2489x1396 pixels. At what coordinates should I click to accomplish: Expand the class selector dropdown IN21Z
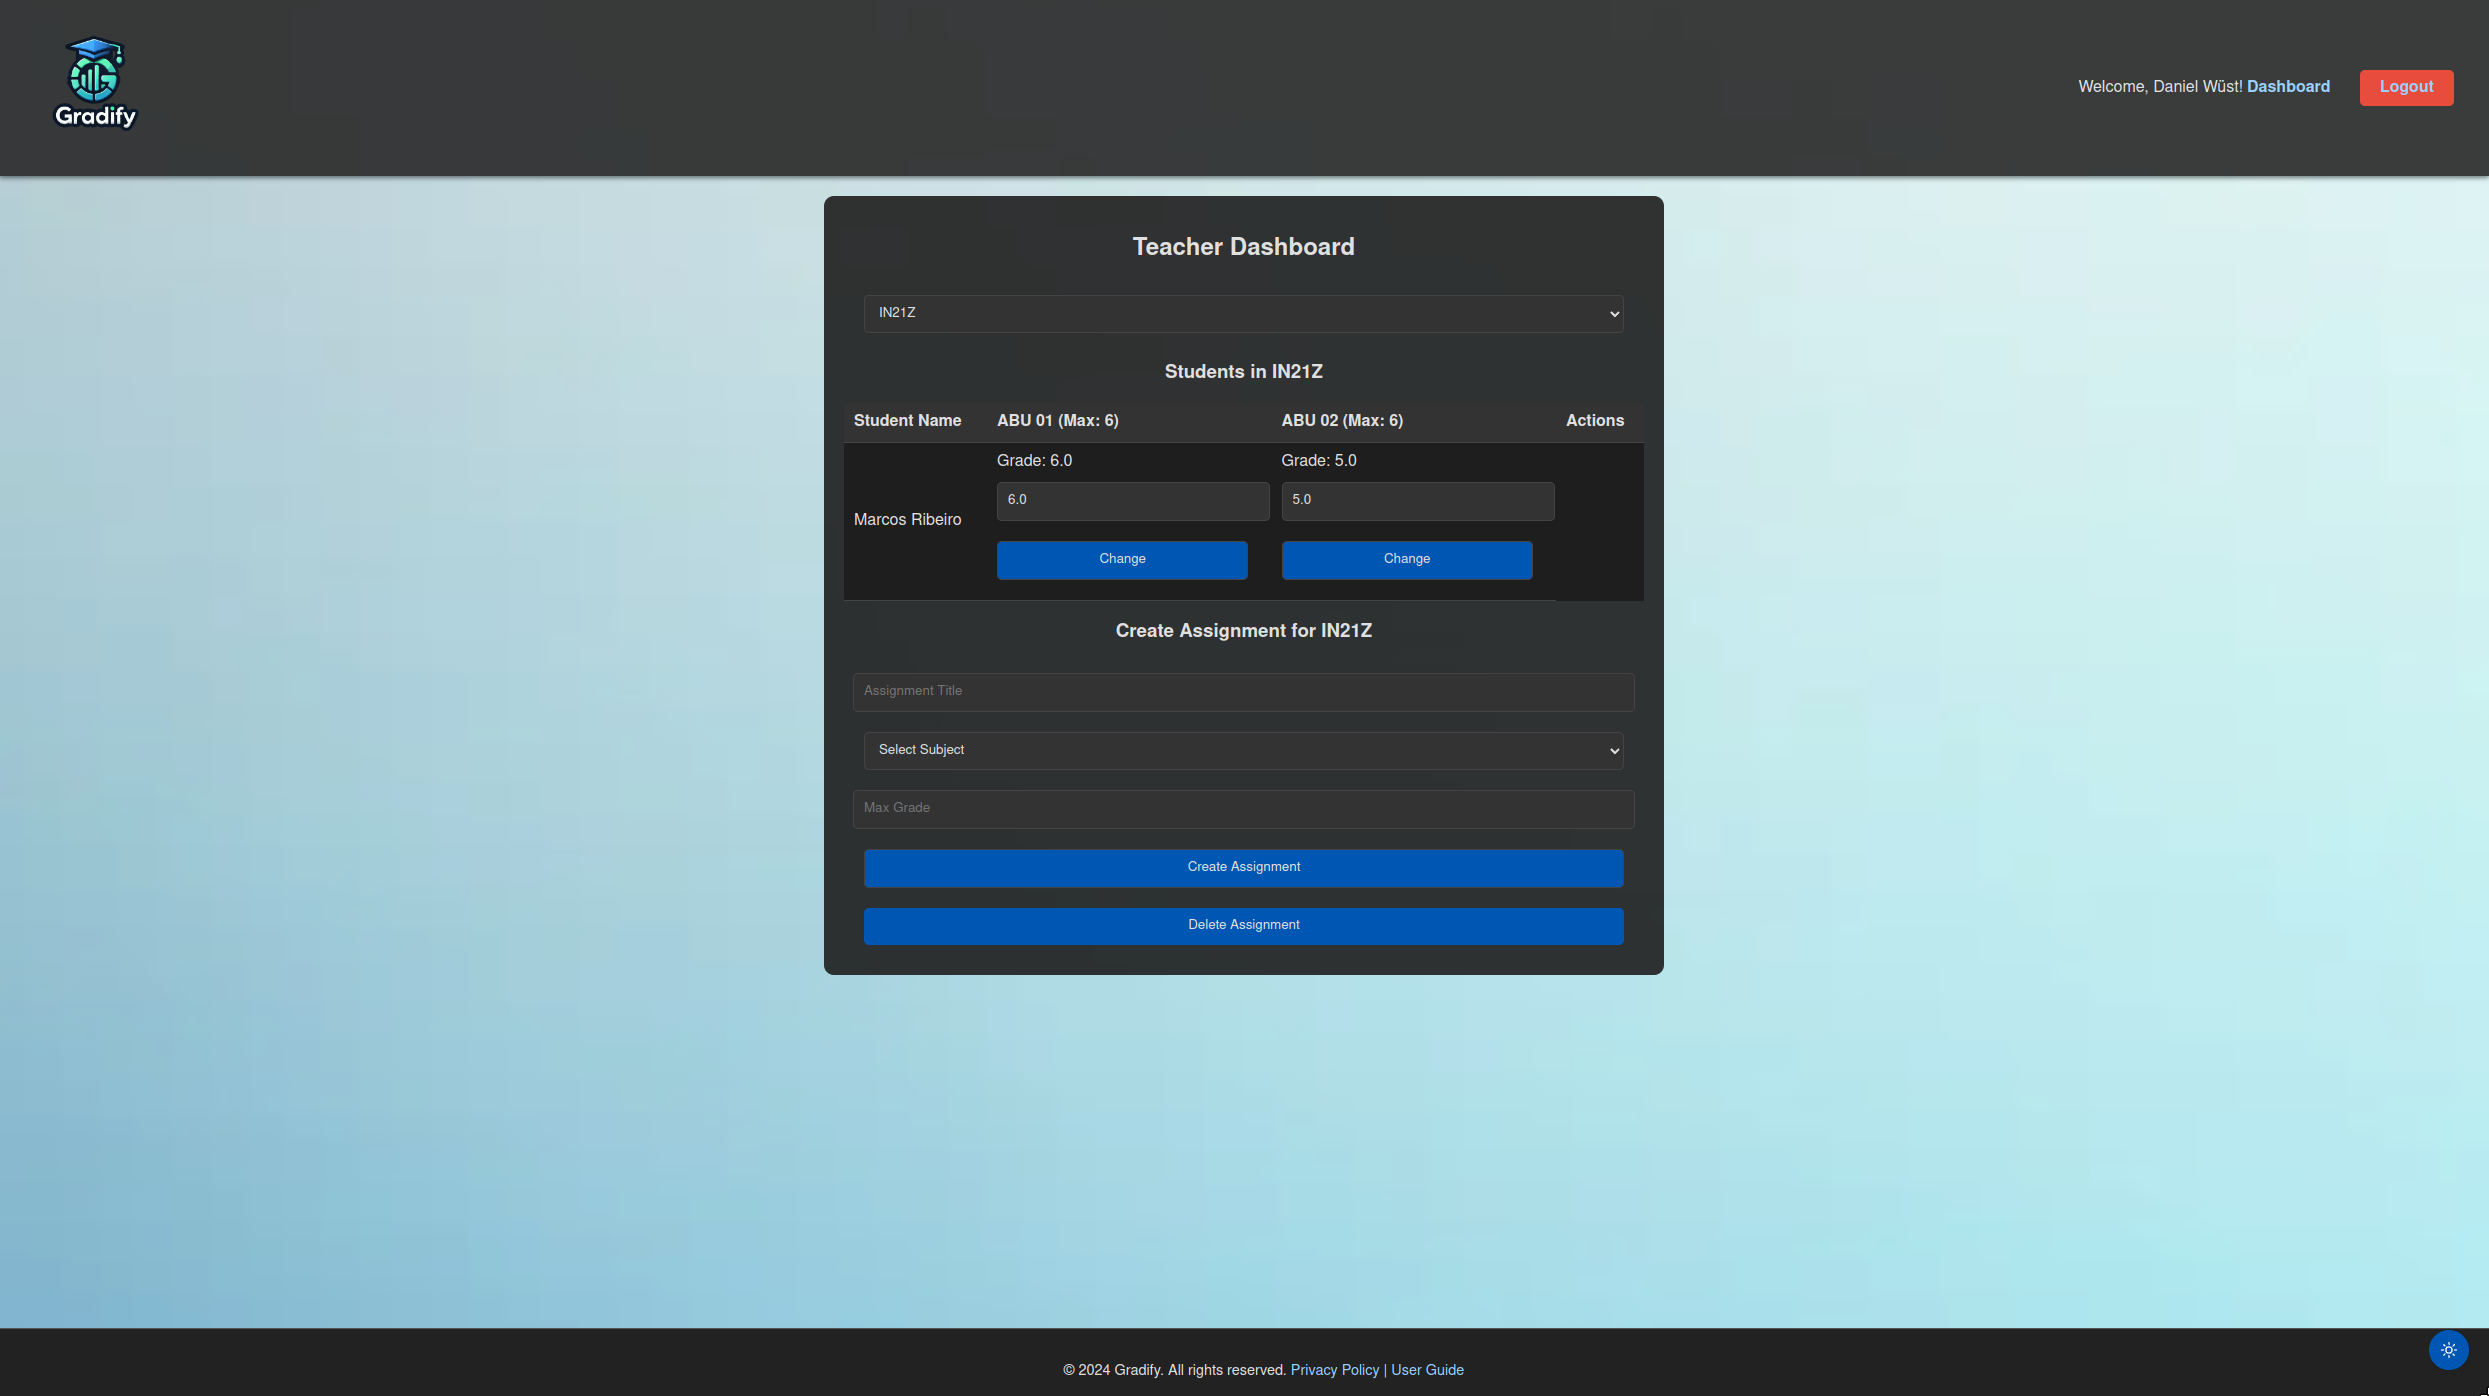[x=1243, y=313]
